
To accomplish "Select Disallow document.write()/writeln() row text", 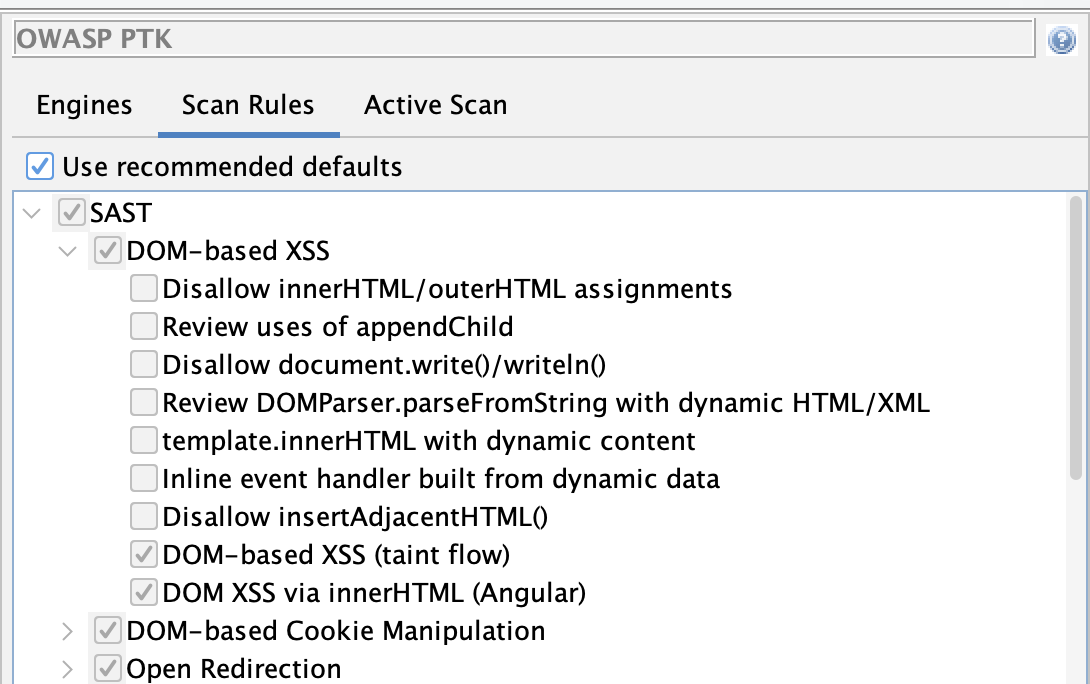I will pyautogui.click(x=384, y=365).
